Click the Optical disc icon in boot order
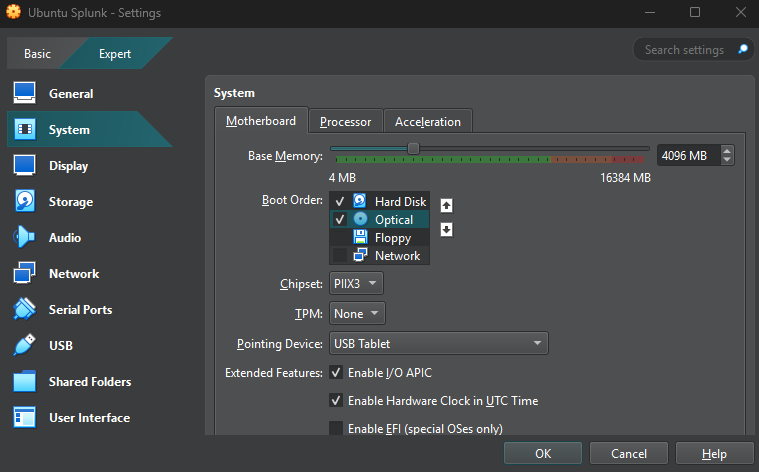Screen dimensions: 759x472 coord(360,219)
